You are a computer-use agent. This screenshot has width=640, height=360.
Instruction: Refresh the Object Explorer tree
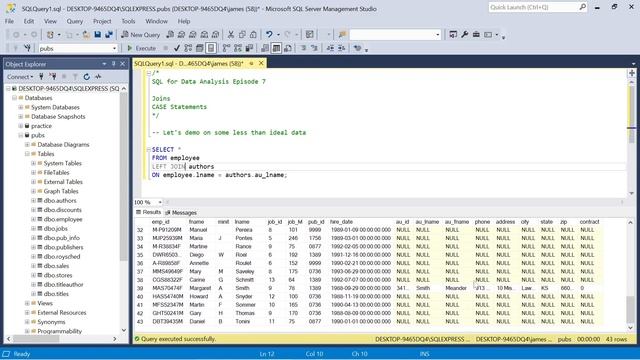(x=87, y=76)
